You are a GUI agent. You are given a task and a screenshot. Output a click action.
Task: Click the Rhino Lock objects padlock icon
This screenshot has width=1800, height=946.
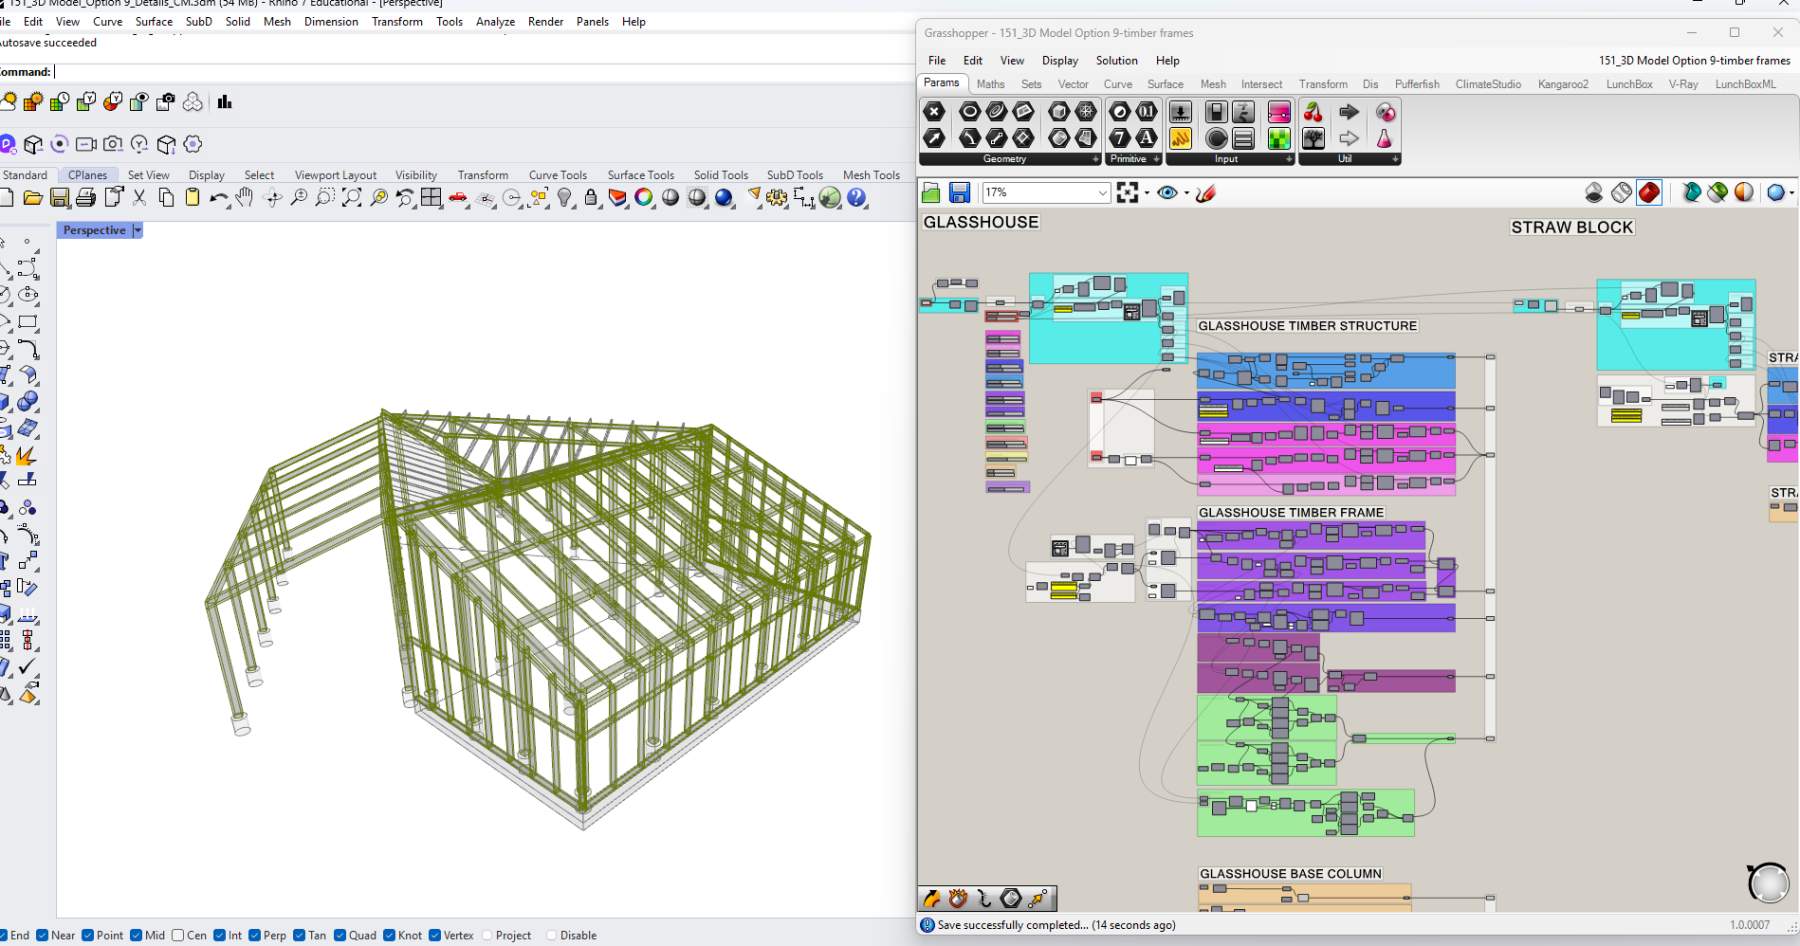(591, 198)
